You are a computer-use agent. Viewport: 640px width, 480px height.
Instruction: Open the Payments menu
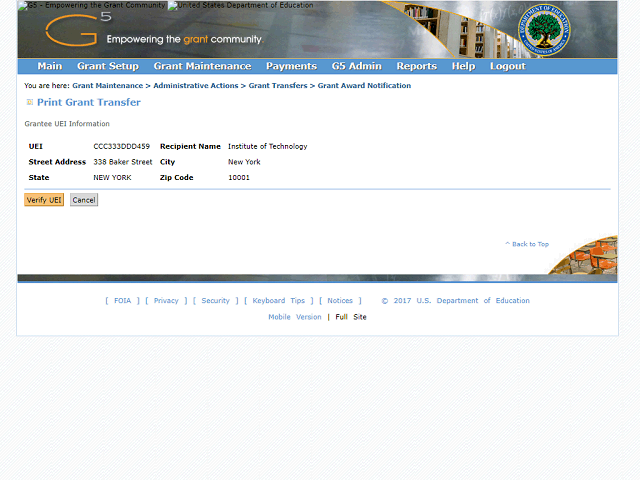point(291,66)
